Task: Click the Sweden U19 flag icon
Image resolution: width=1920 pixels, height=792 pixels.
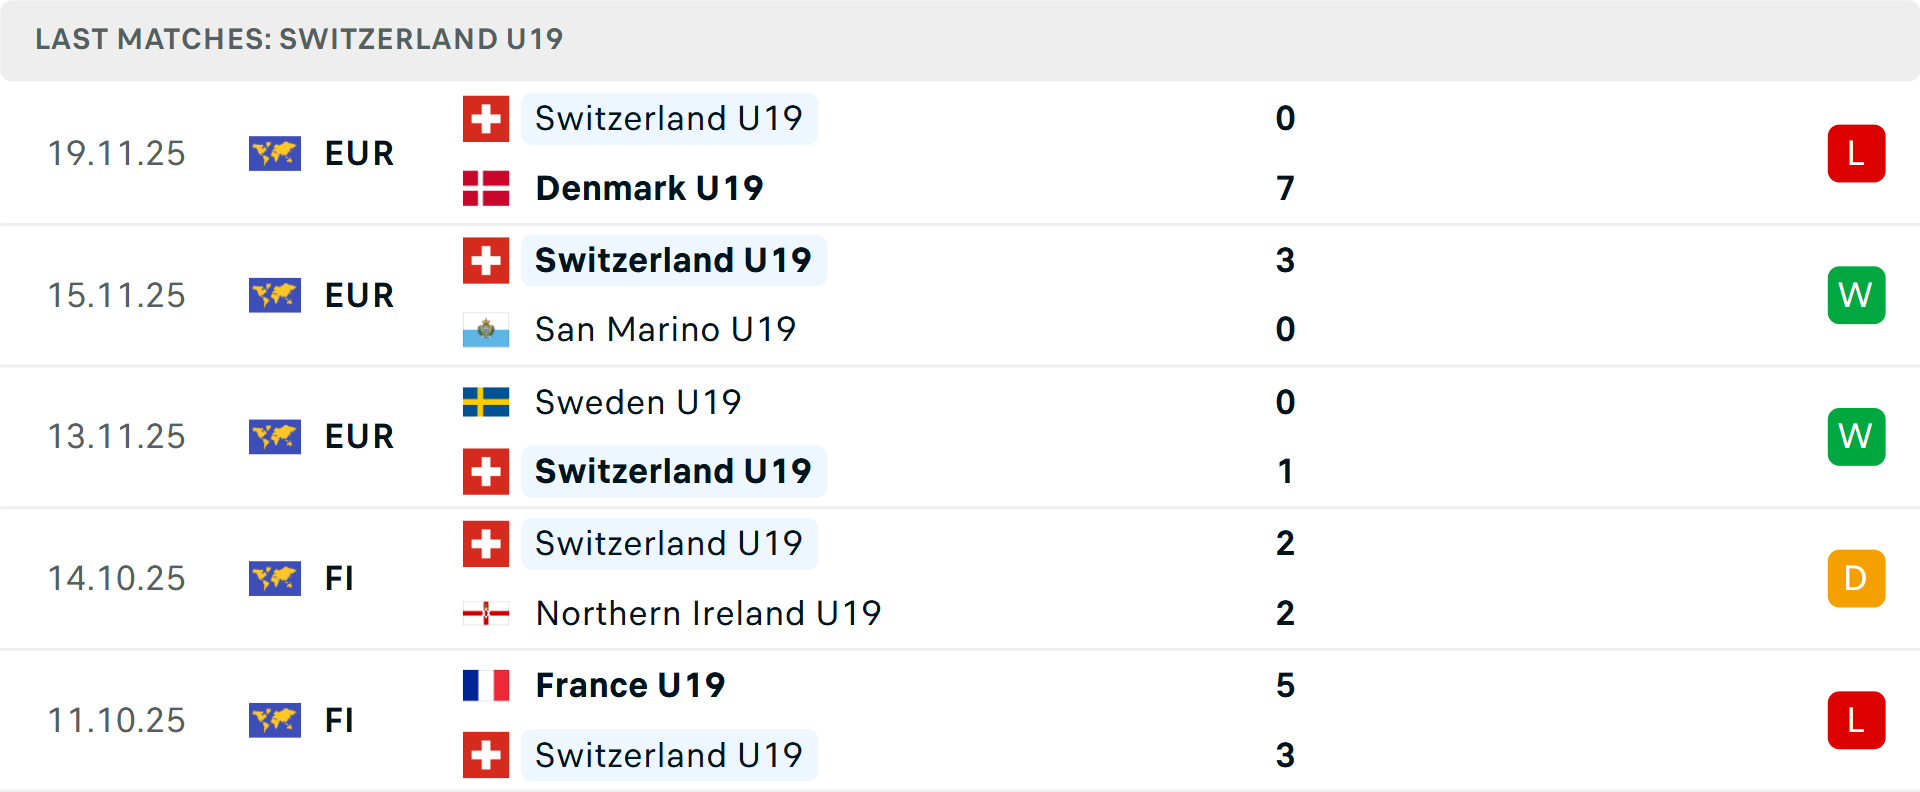Action: pyautogui.click(x=486, y=402)
